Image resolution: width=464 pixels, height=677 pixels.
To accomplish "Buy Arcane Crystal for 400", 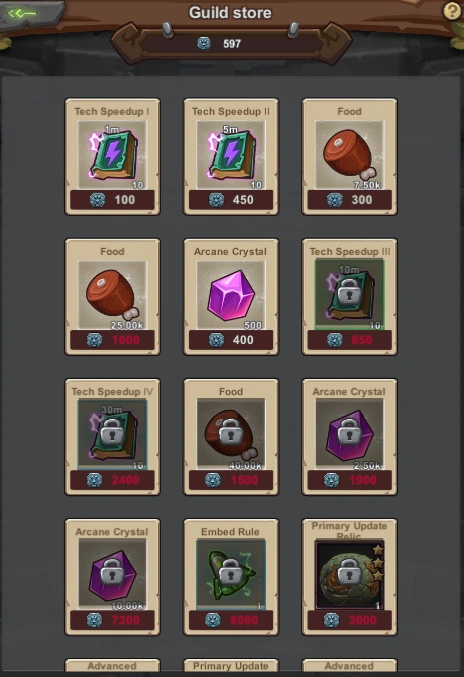I will 231,340.
